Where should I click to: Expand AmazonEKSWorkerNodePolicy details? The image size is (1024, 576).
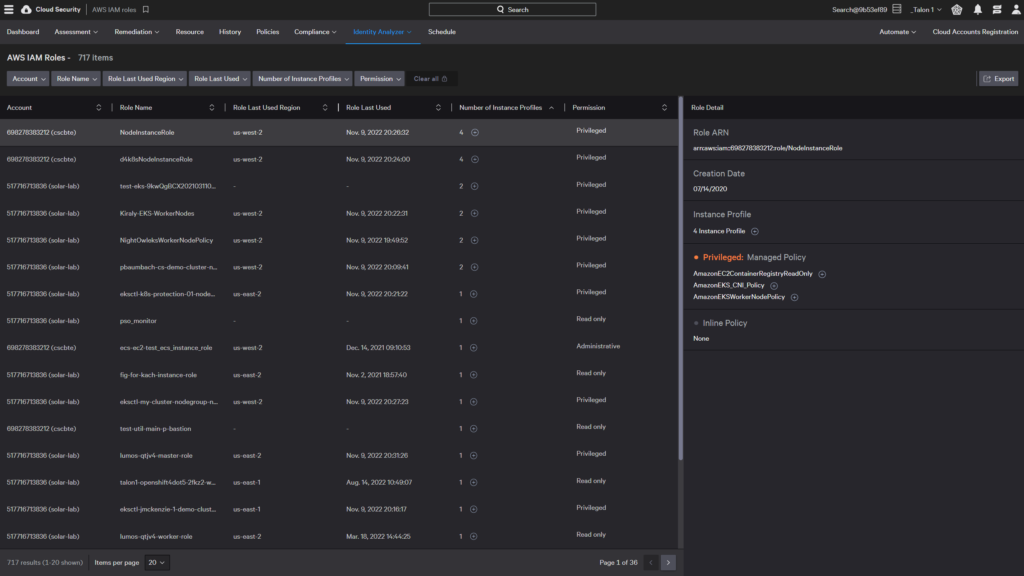[794, 297]
